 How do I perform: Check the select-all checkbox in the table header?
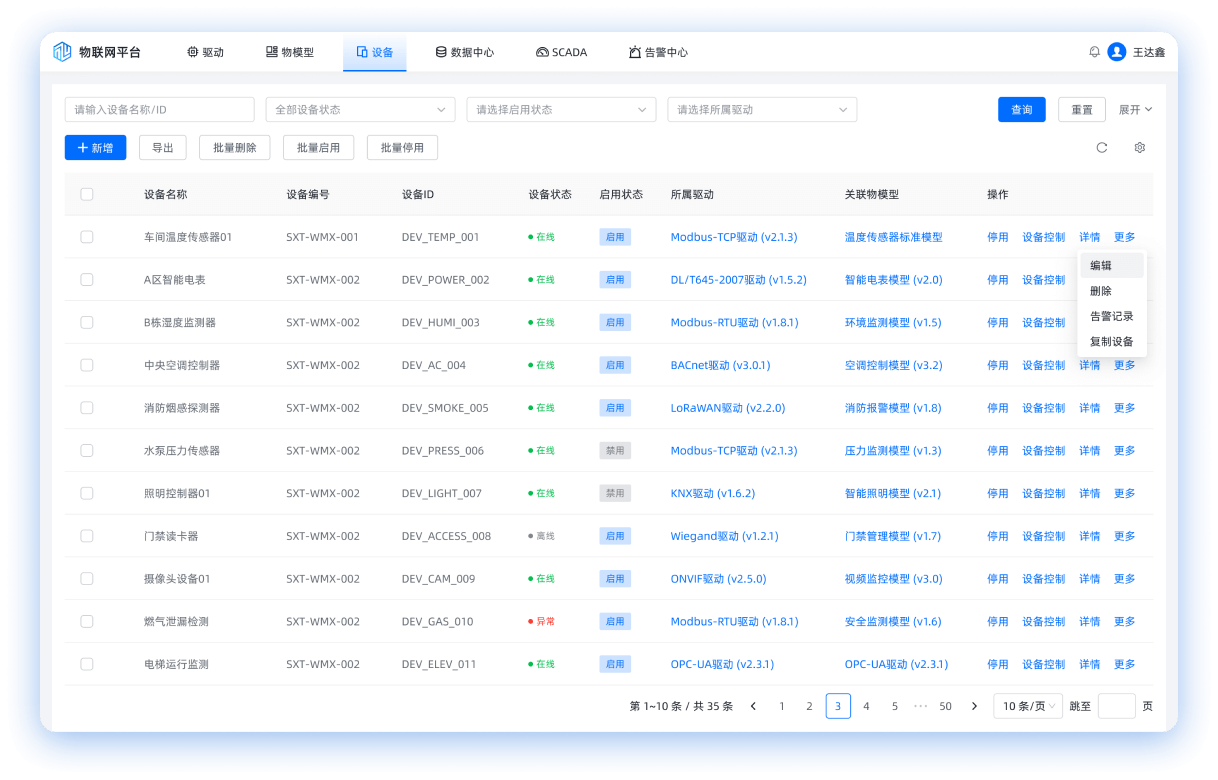click(x=86, y=194)
